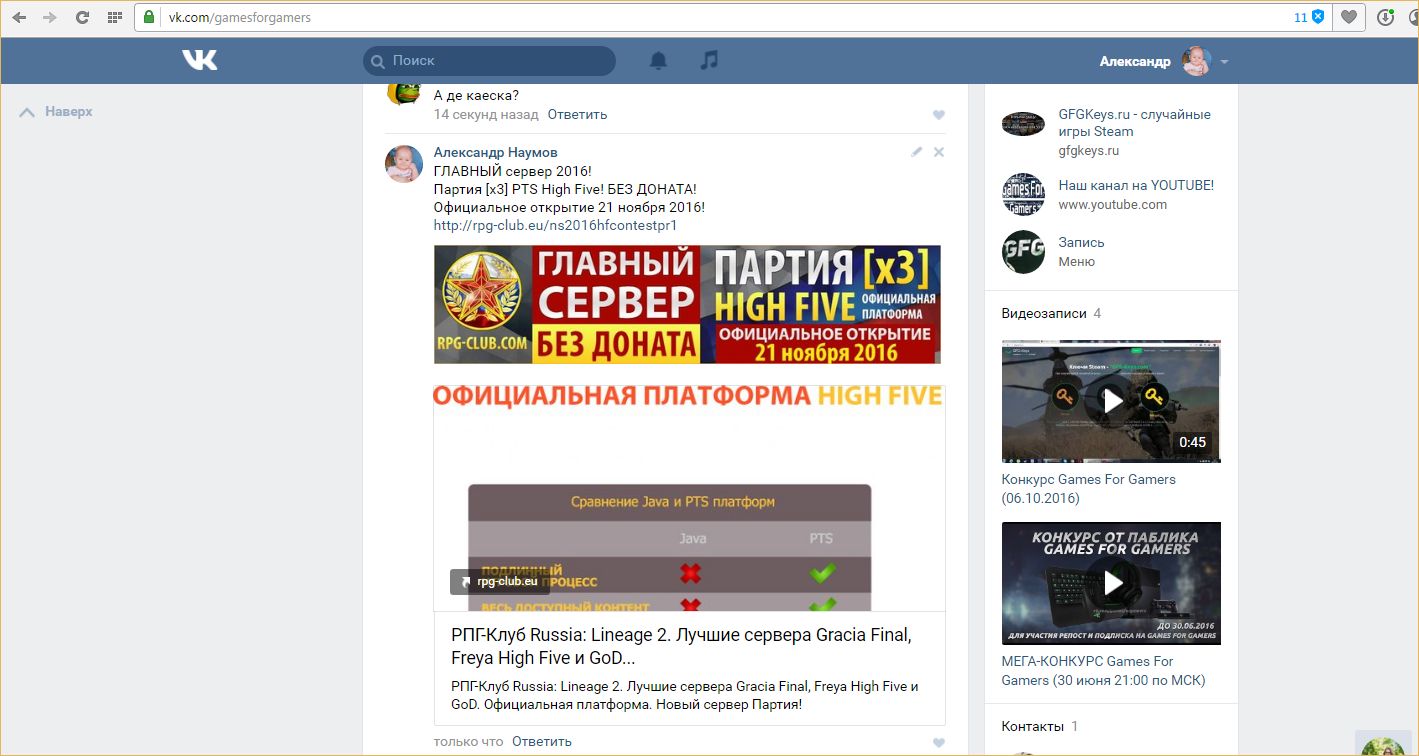The image size is (1419, 756).
Task: Open the notifications bell
Action: [x=658, y=61]
